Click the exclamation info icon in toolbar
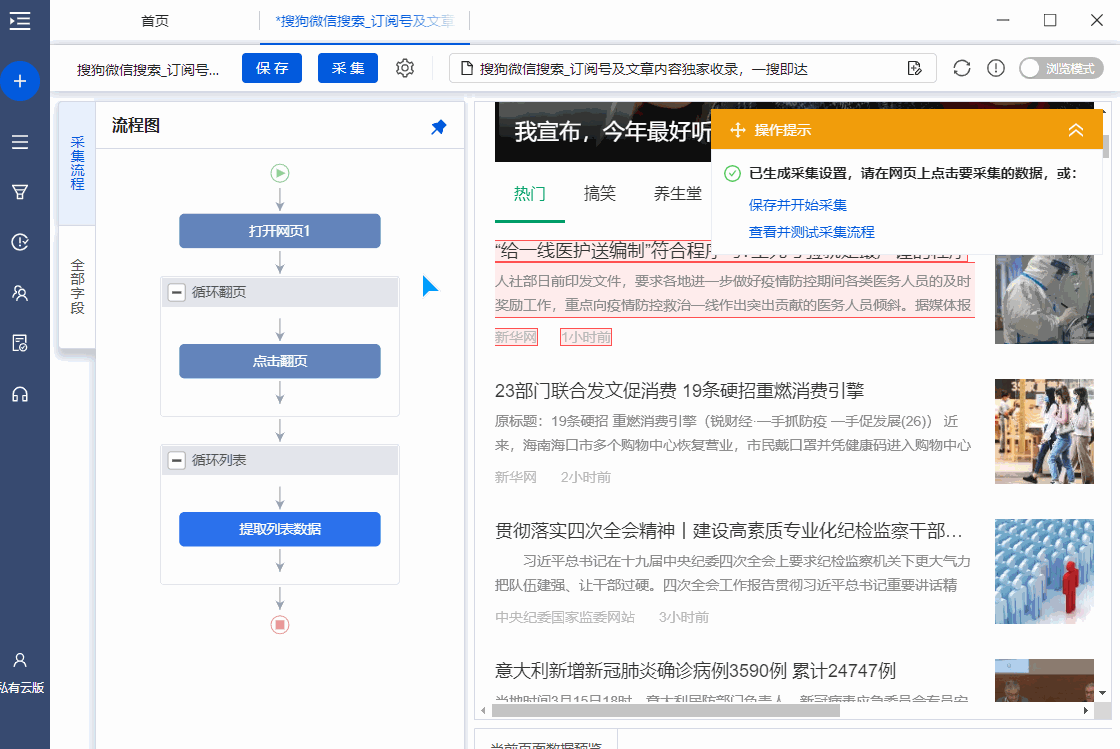Viewport: 1120px width, 749px height. coord(996,68)
